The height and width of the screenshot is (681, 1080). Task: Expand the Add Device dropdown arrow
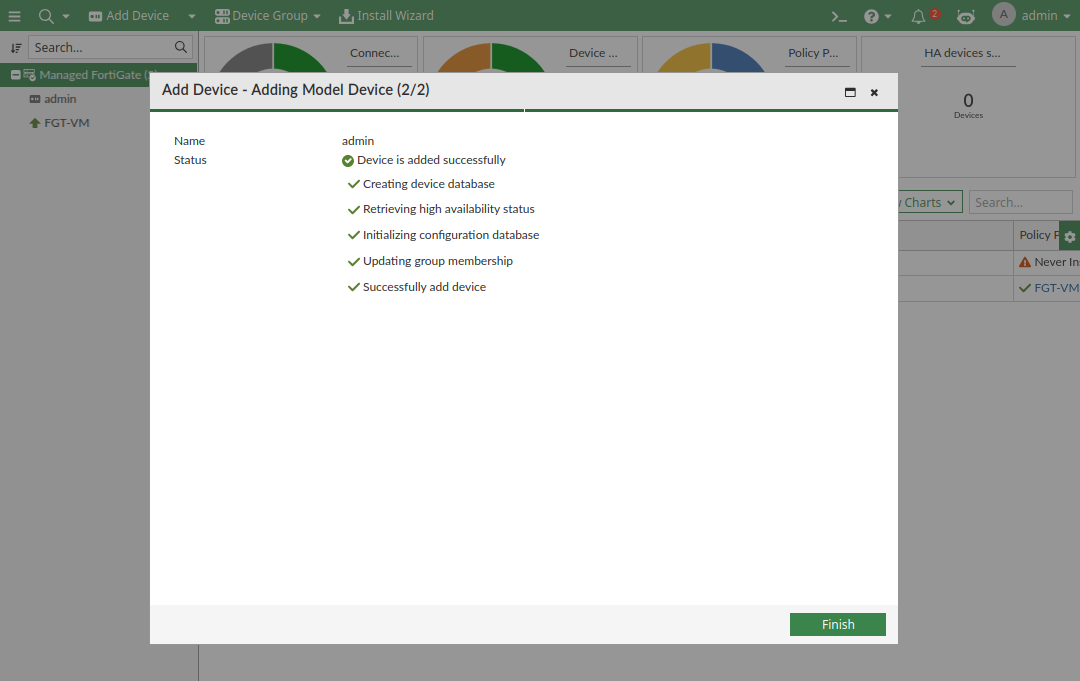pos(192,16)
